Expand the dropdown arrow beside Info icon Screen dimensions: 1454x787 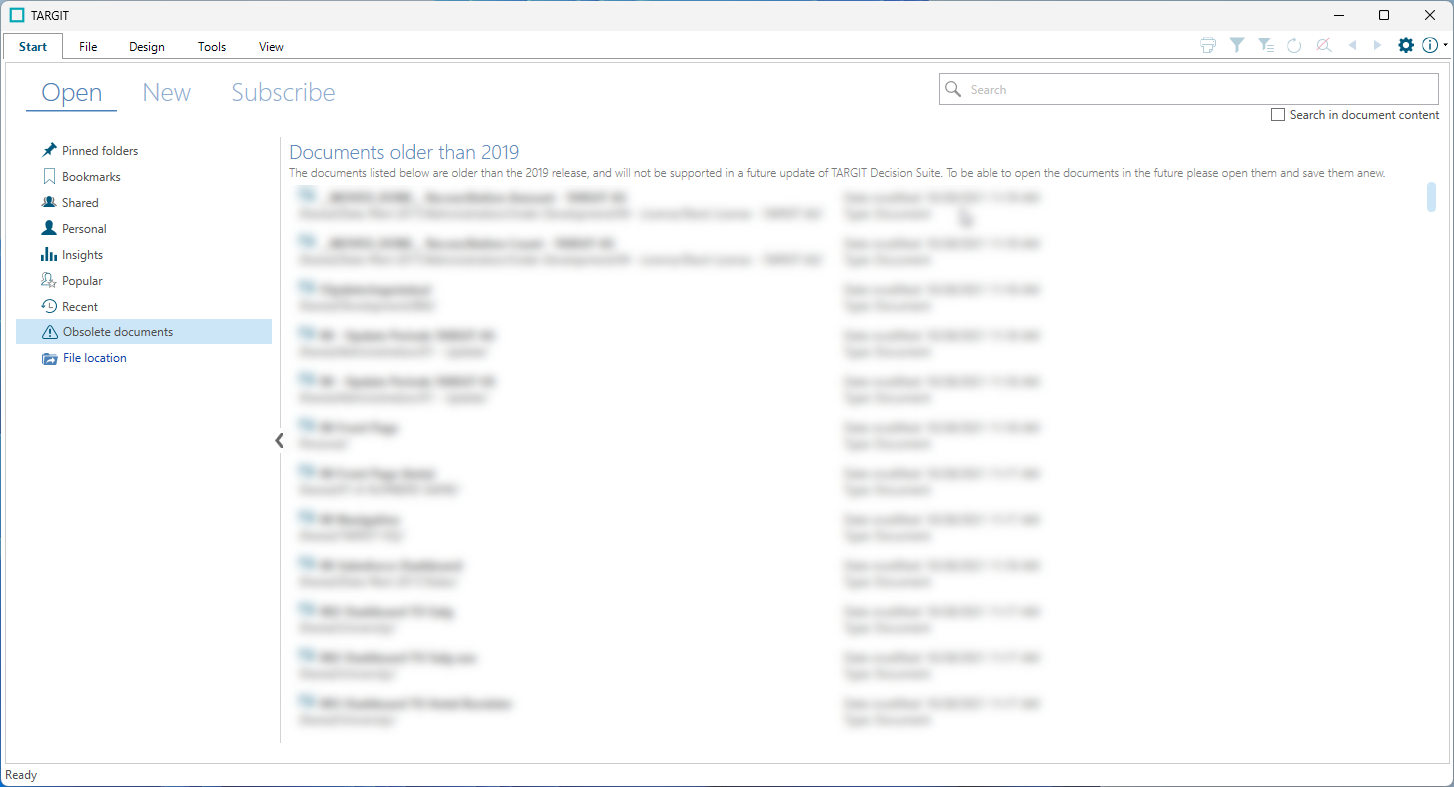pos(1446,45)
